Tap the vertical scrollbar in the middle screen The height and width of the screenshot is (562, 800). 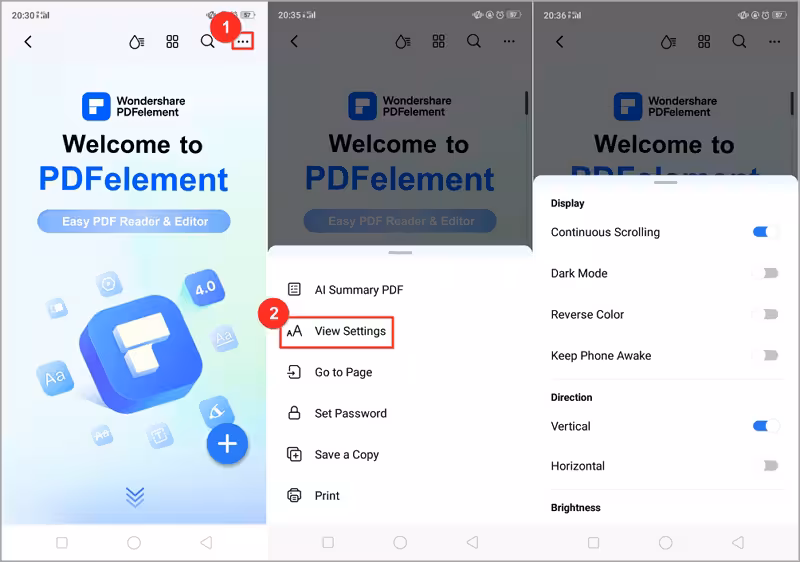tap(526, 103)
